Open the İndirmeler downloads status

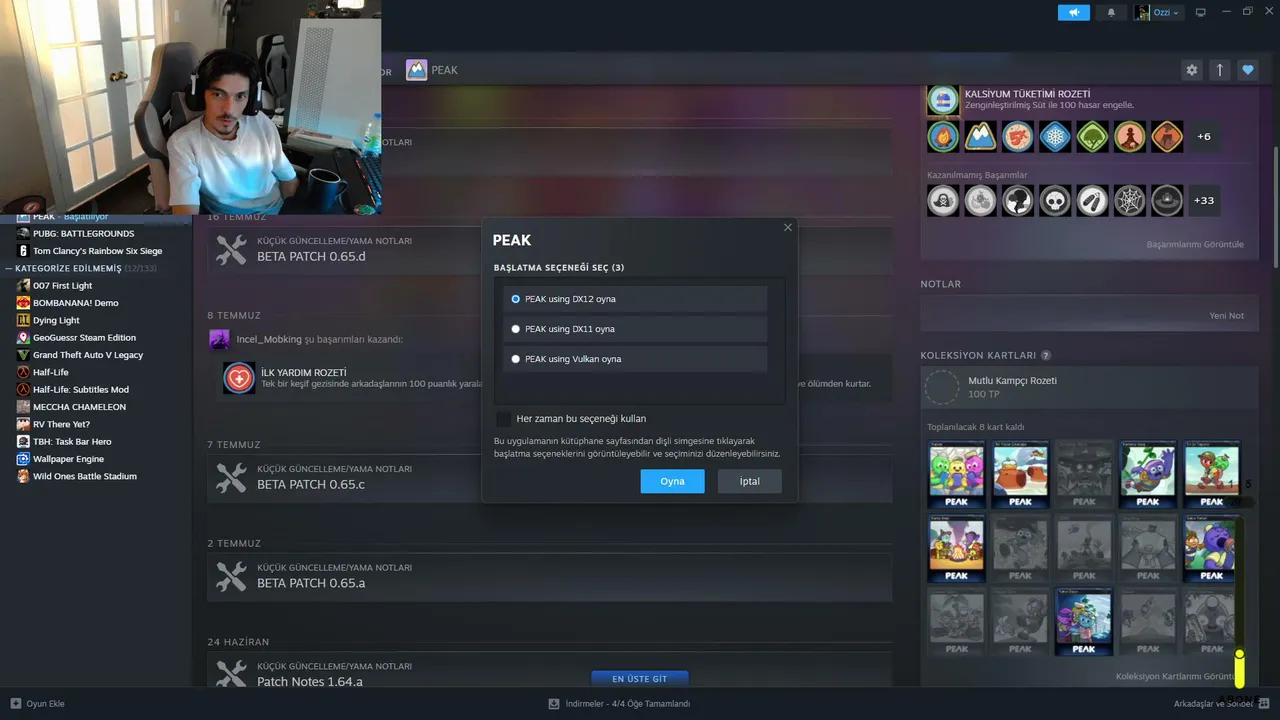point(619,704)
